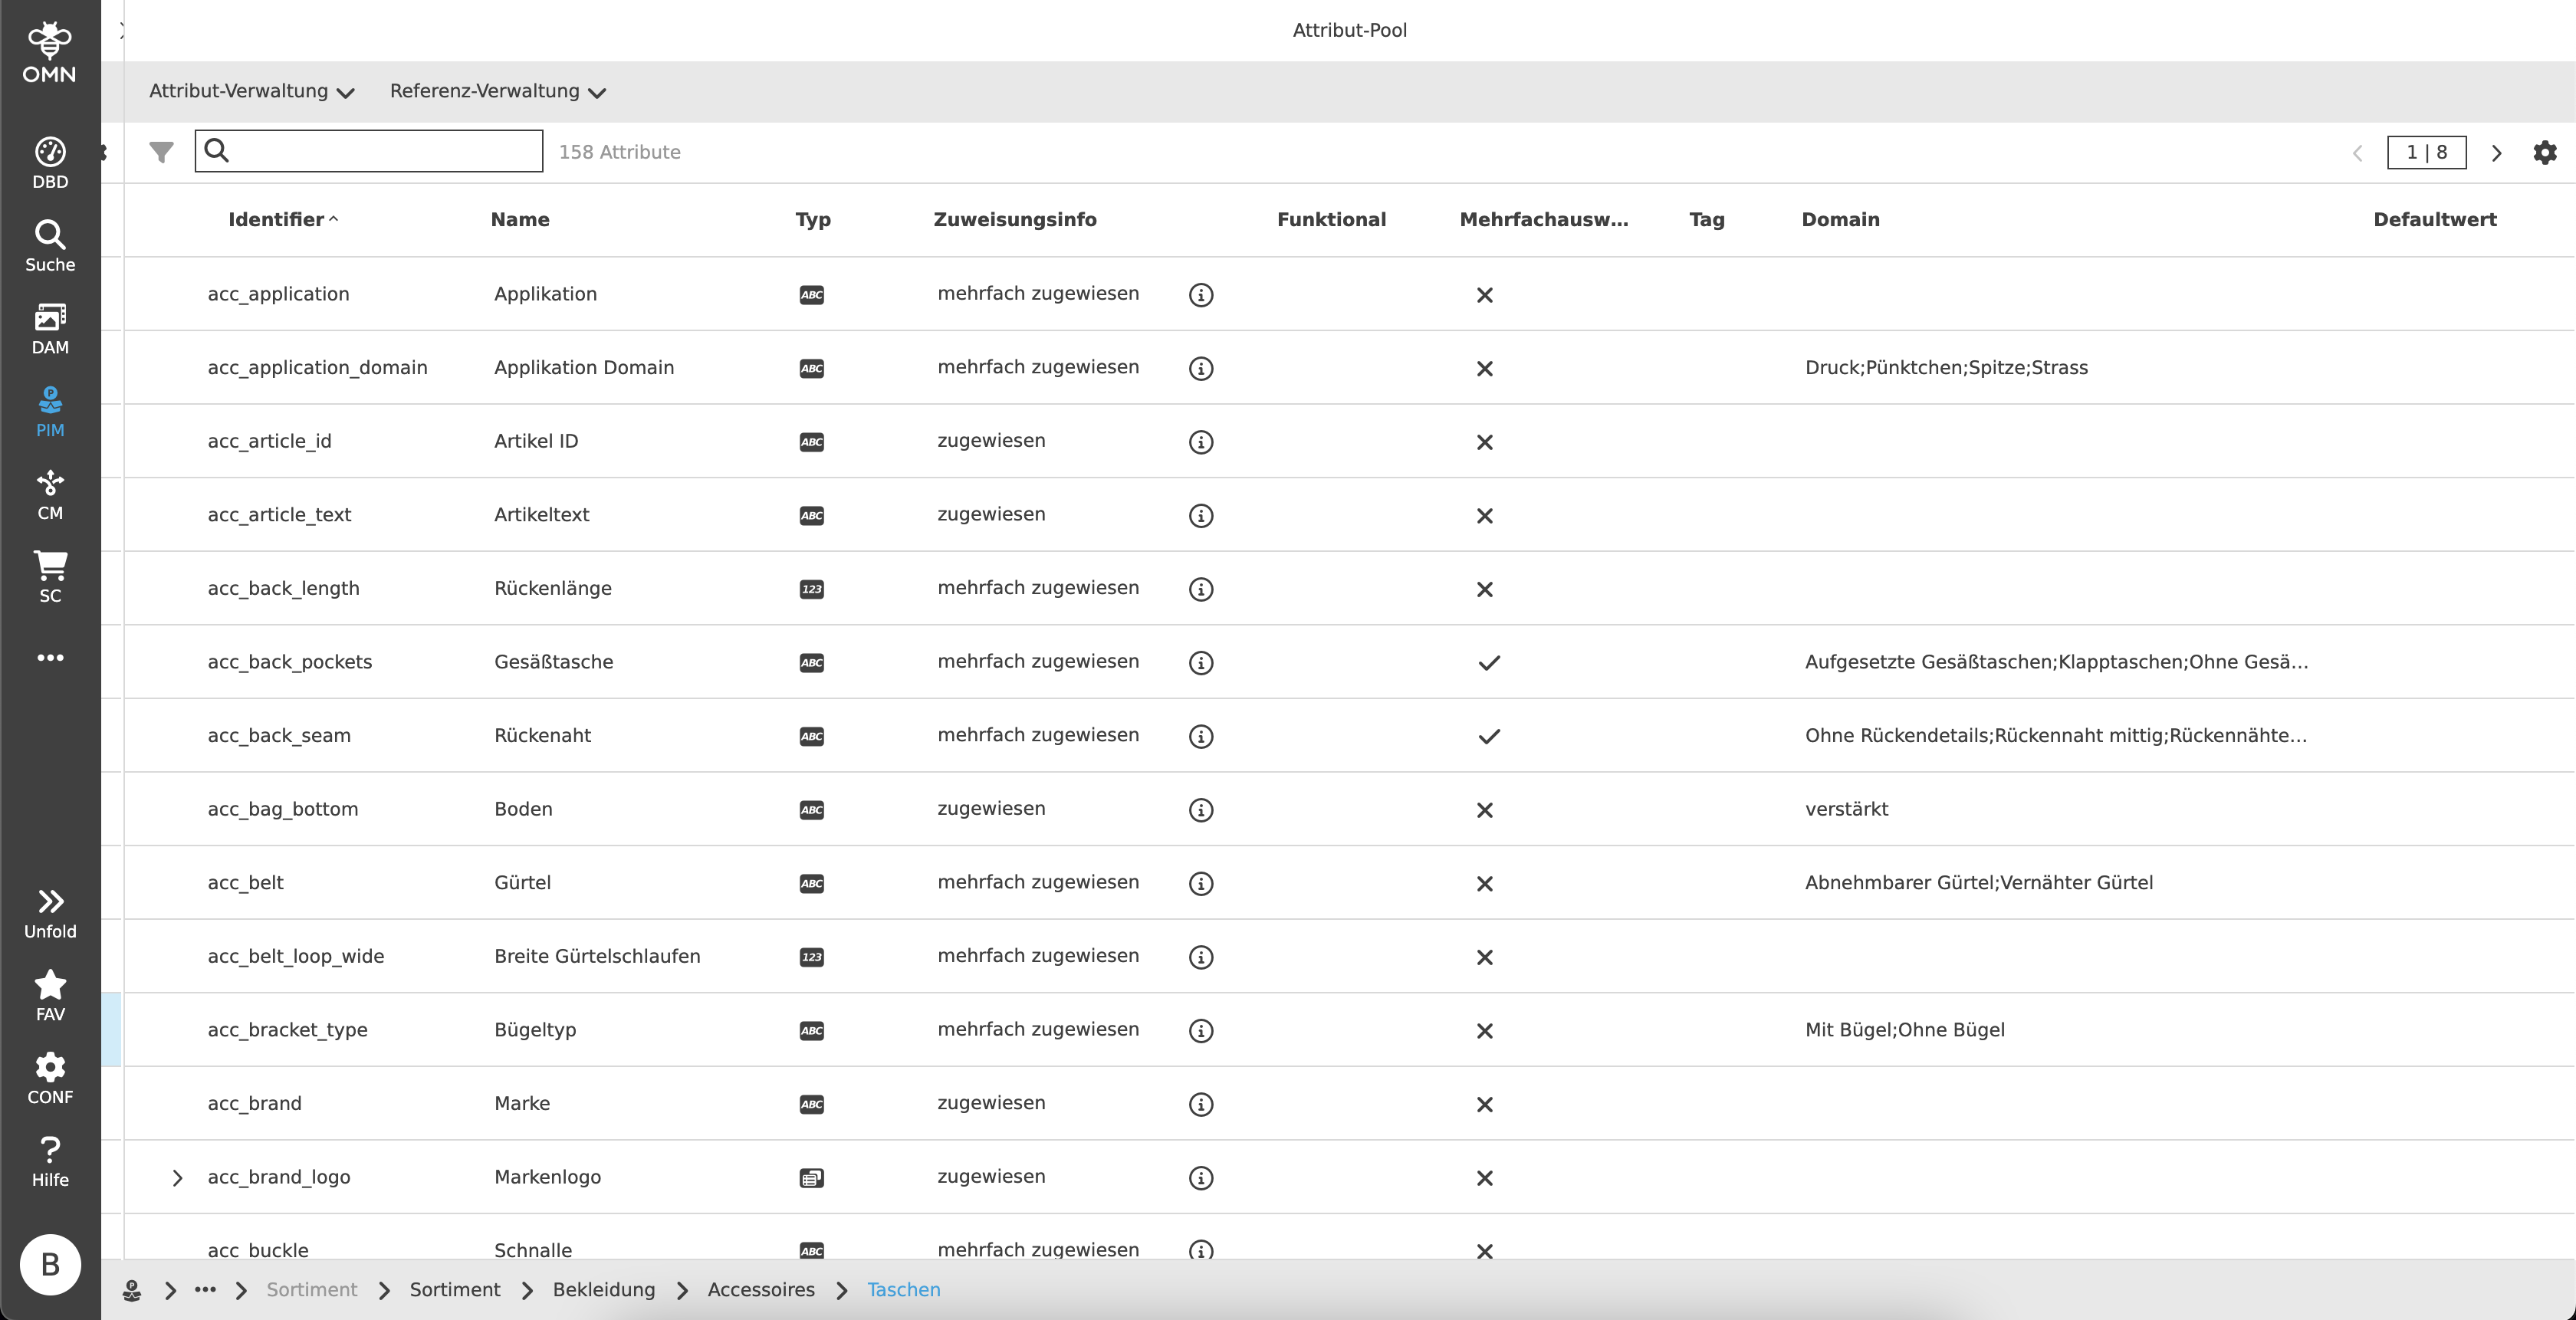This screenshot has width=2576, height=1320.
Task: Show assignment info for acc_belt
Action: 1200,883
